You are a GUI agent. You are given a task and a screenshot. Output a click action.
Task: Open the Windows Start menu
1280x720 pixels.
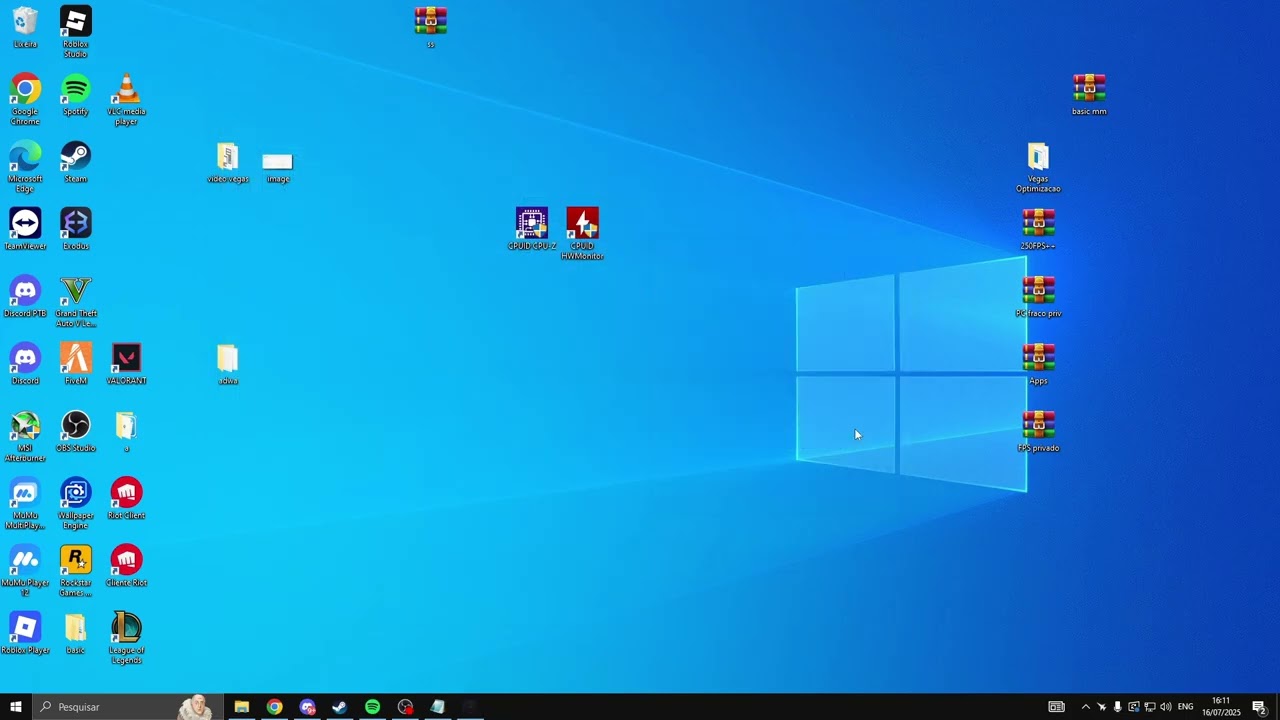pos(16,707)
